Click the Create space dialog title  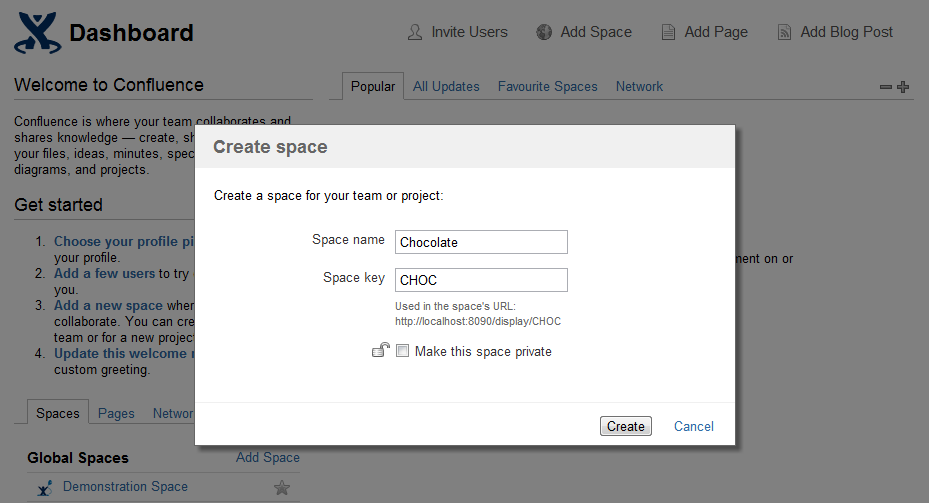point(270,146)
